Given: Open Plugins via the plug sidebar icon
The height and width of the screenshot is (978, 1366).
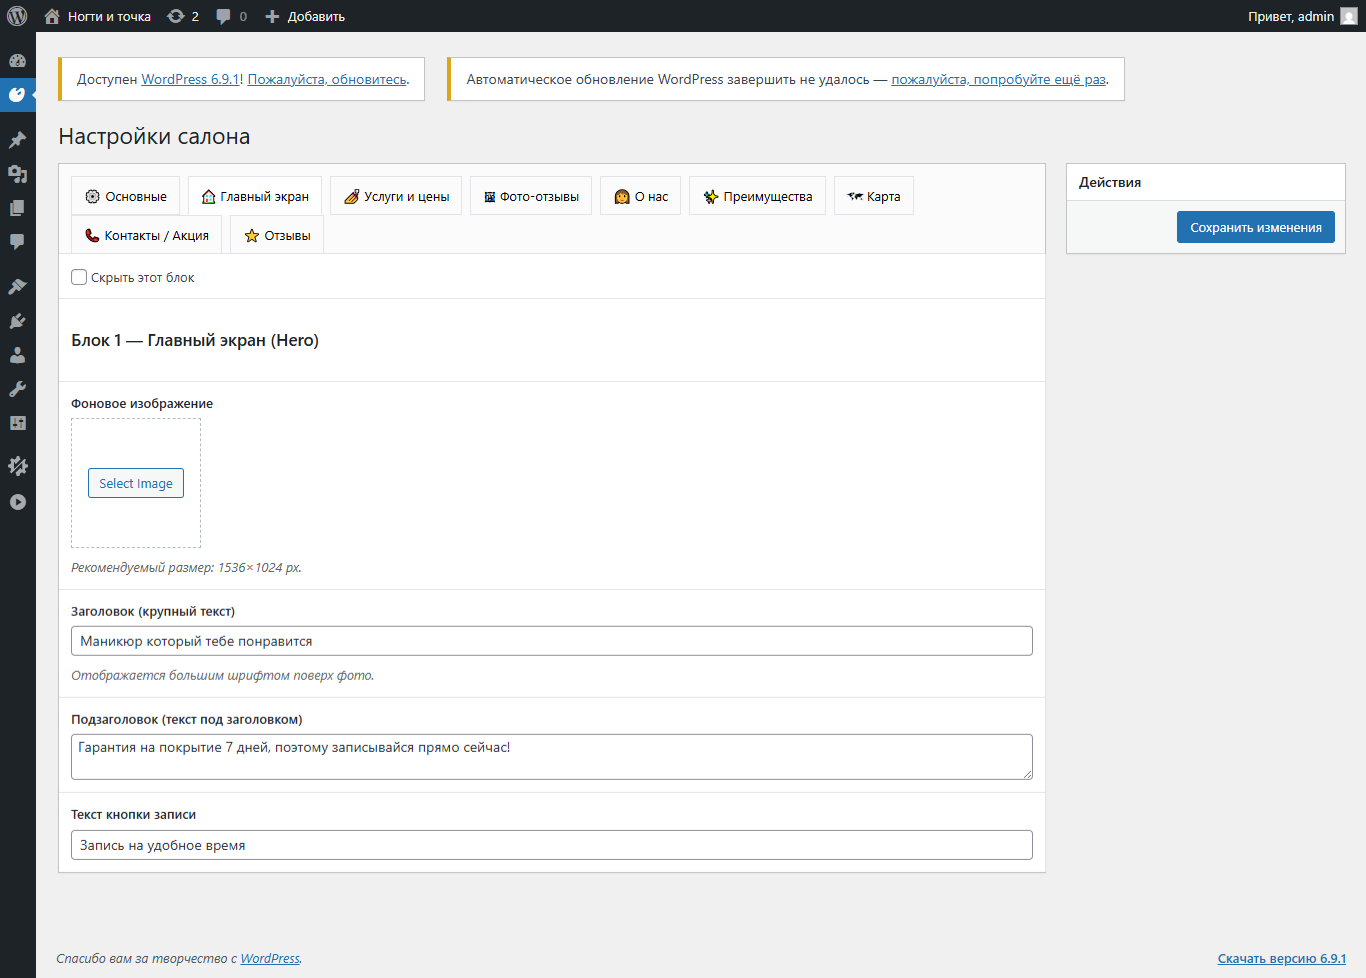Looking at the screenshot, I should coord(17,321).
